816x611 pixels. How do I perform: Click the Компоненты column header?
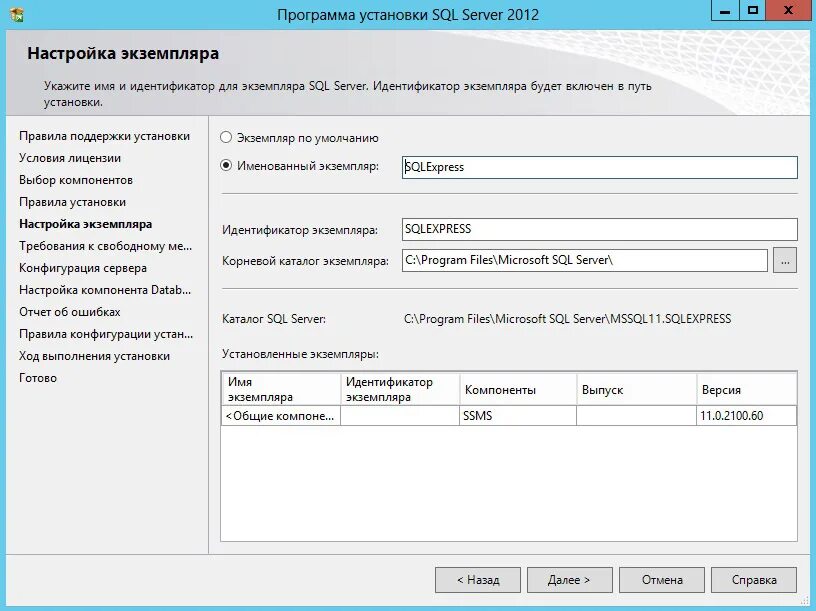(518, 389)
